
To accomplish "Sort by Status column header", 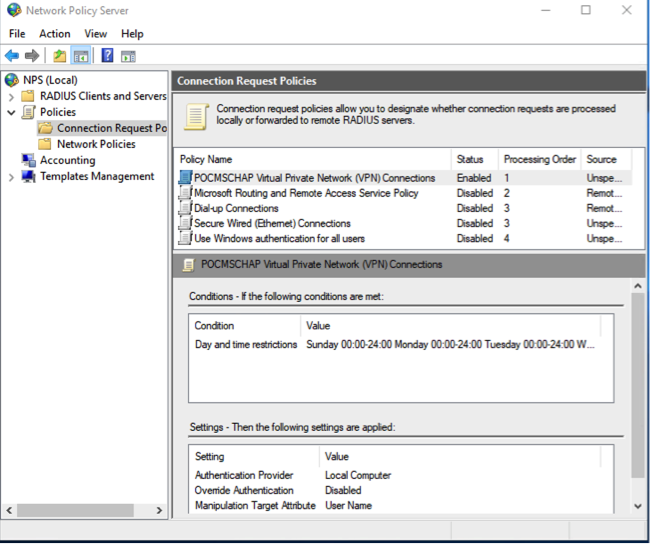I will pos(475,159).
